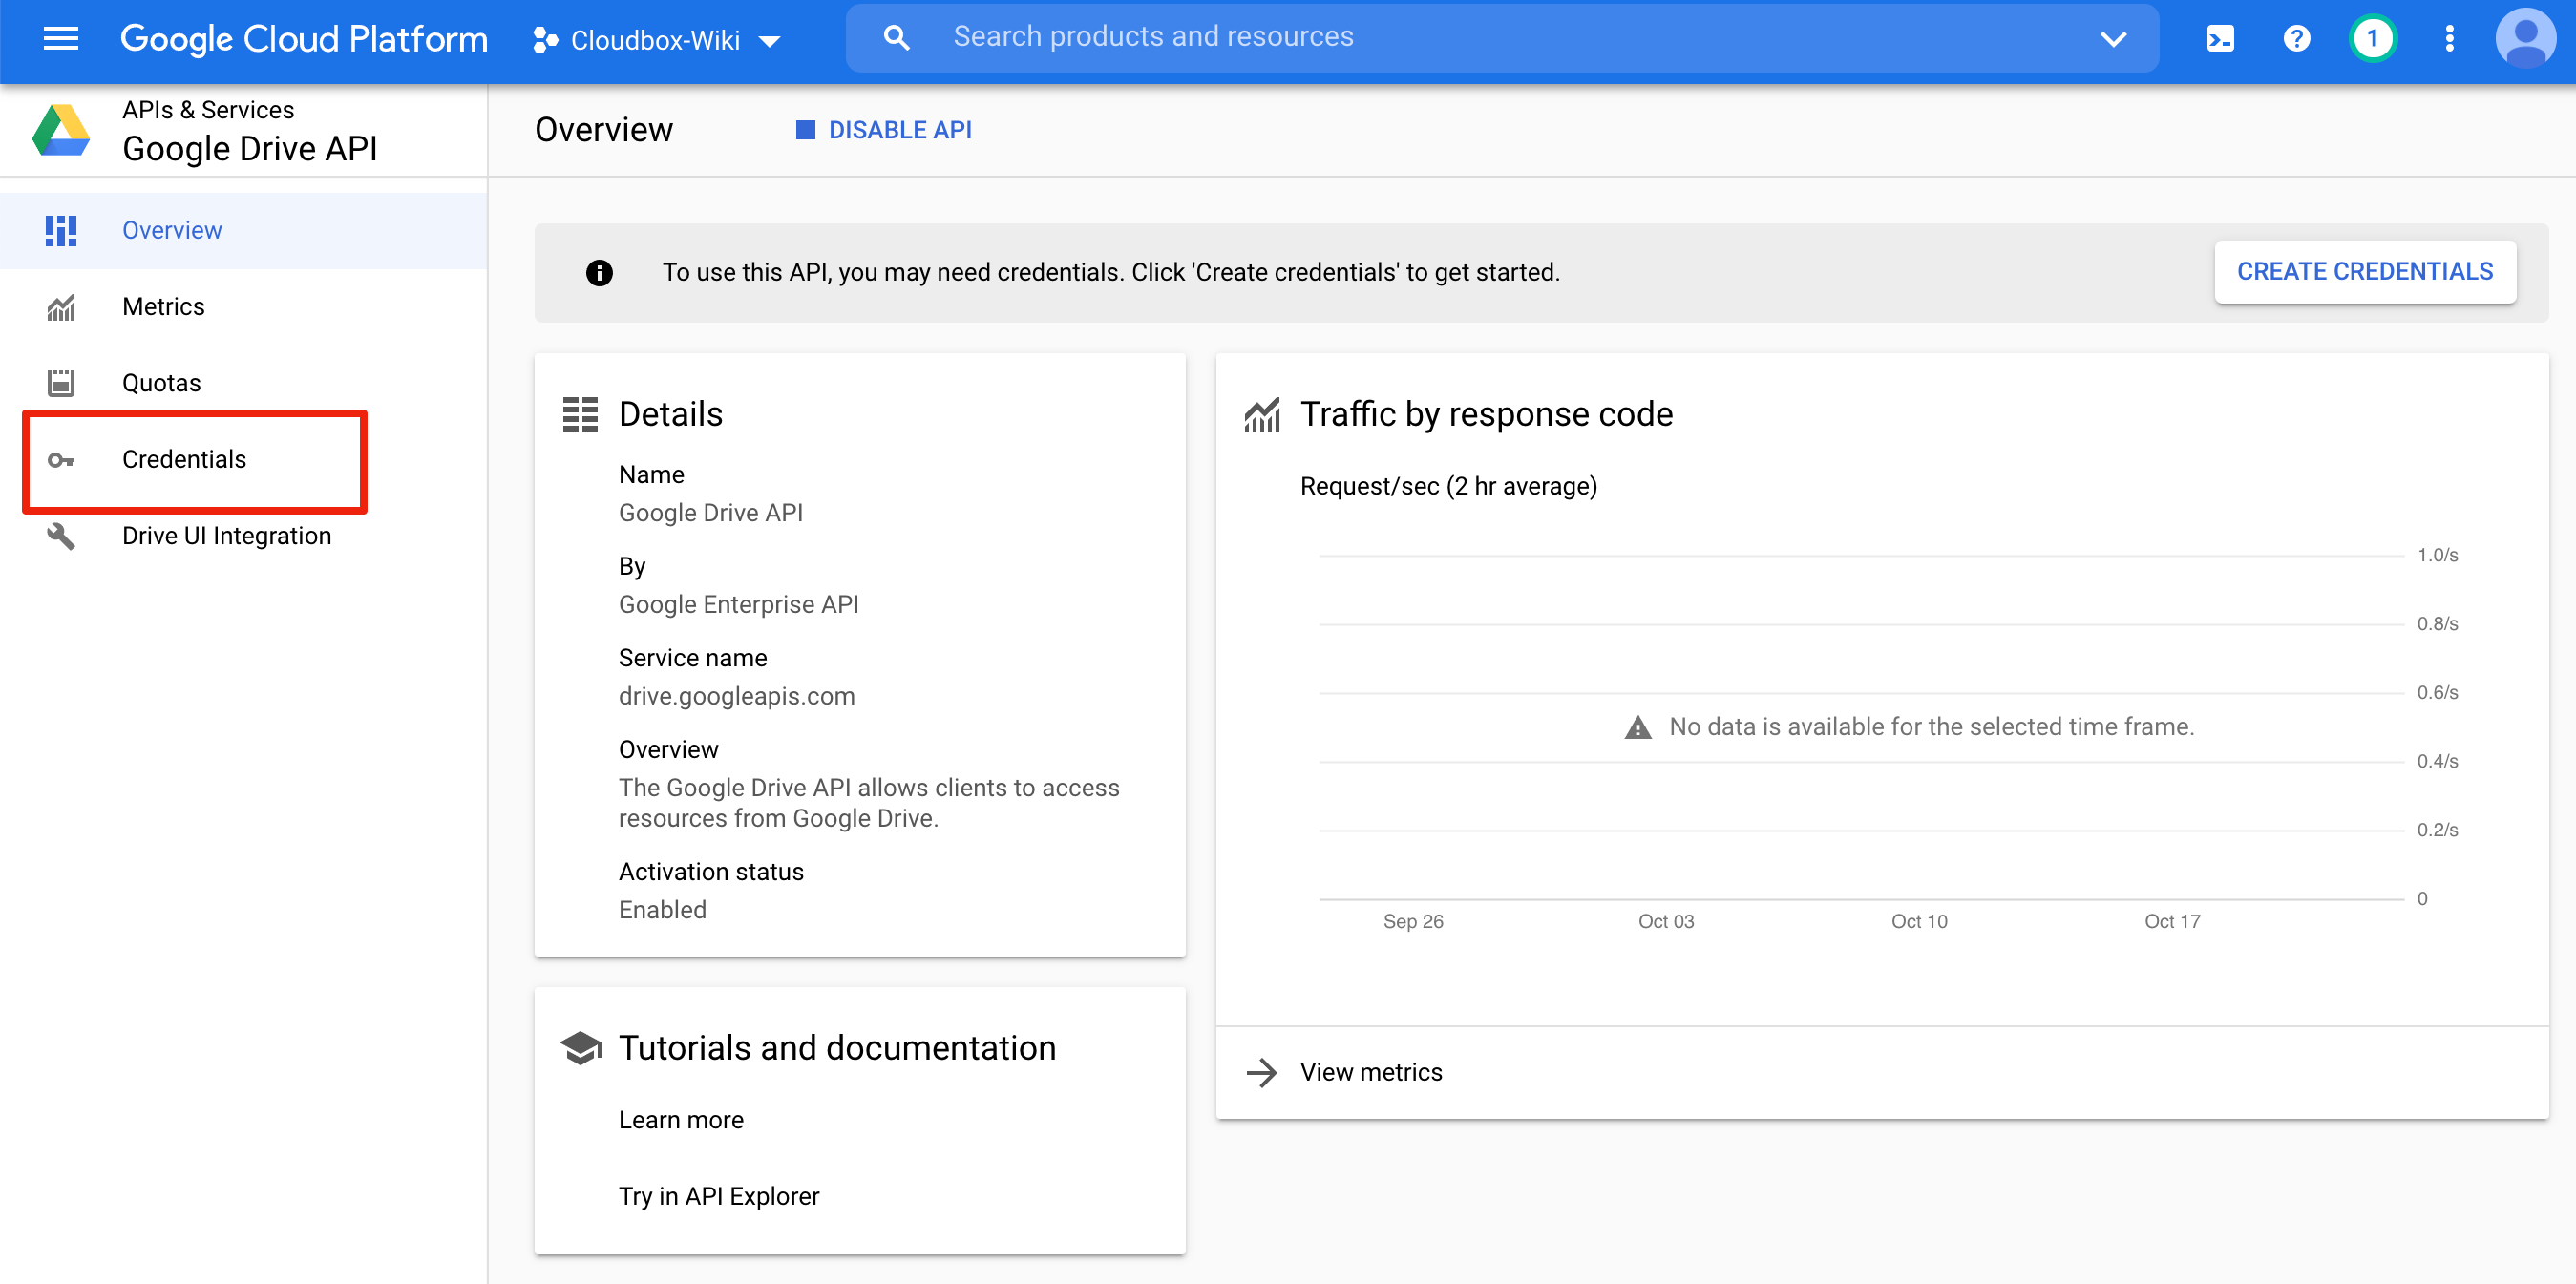Click the Details card list icon
Screen dimensions: 2576x1284
click(x=580, y=415)
